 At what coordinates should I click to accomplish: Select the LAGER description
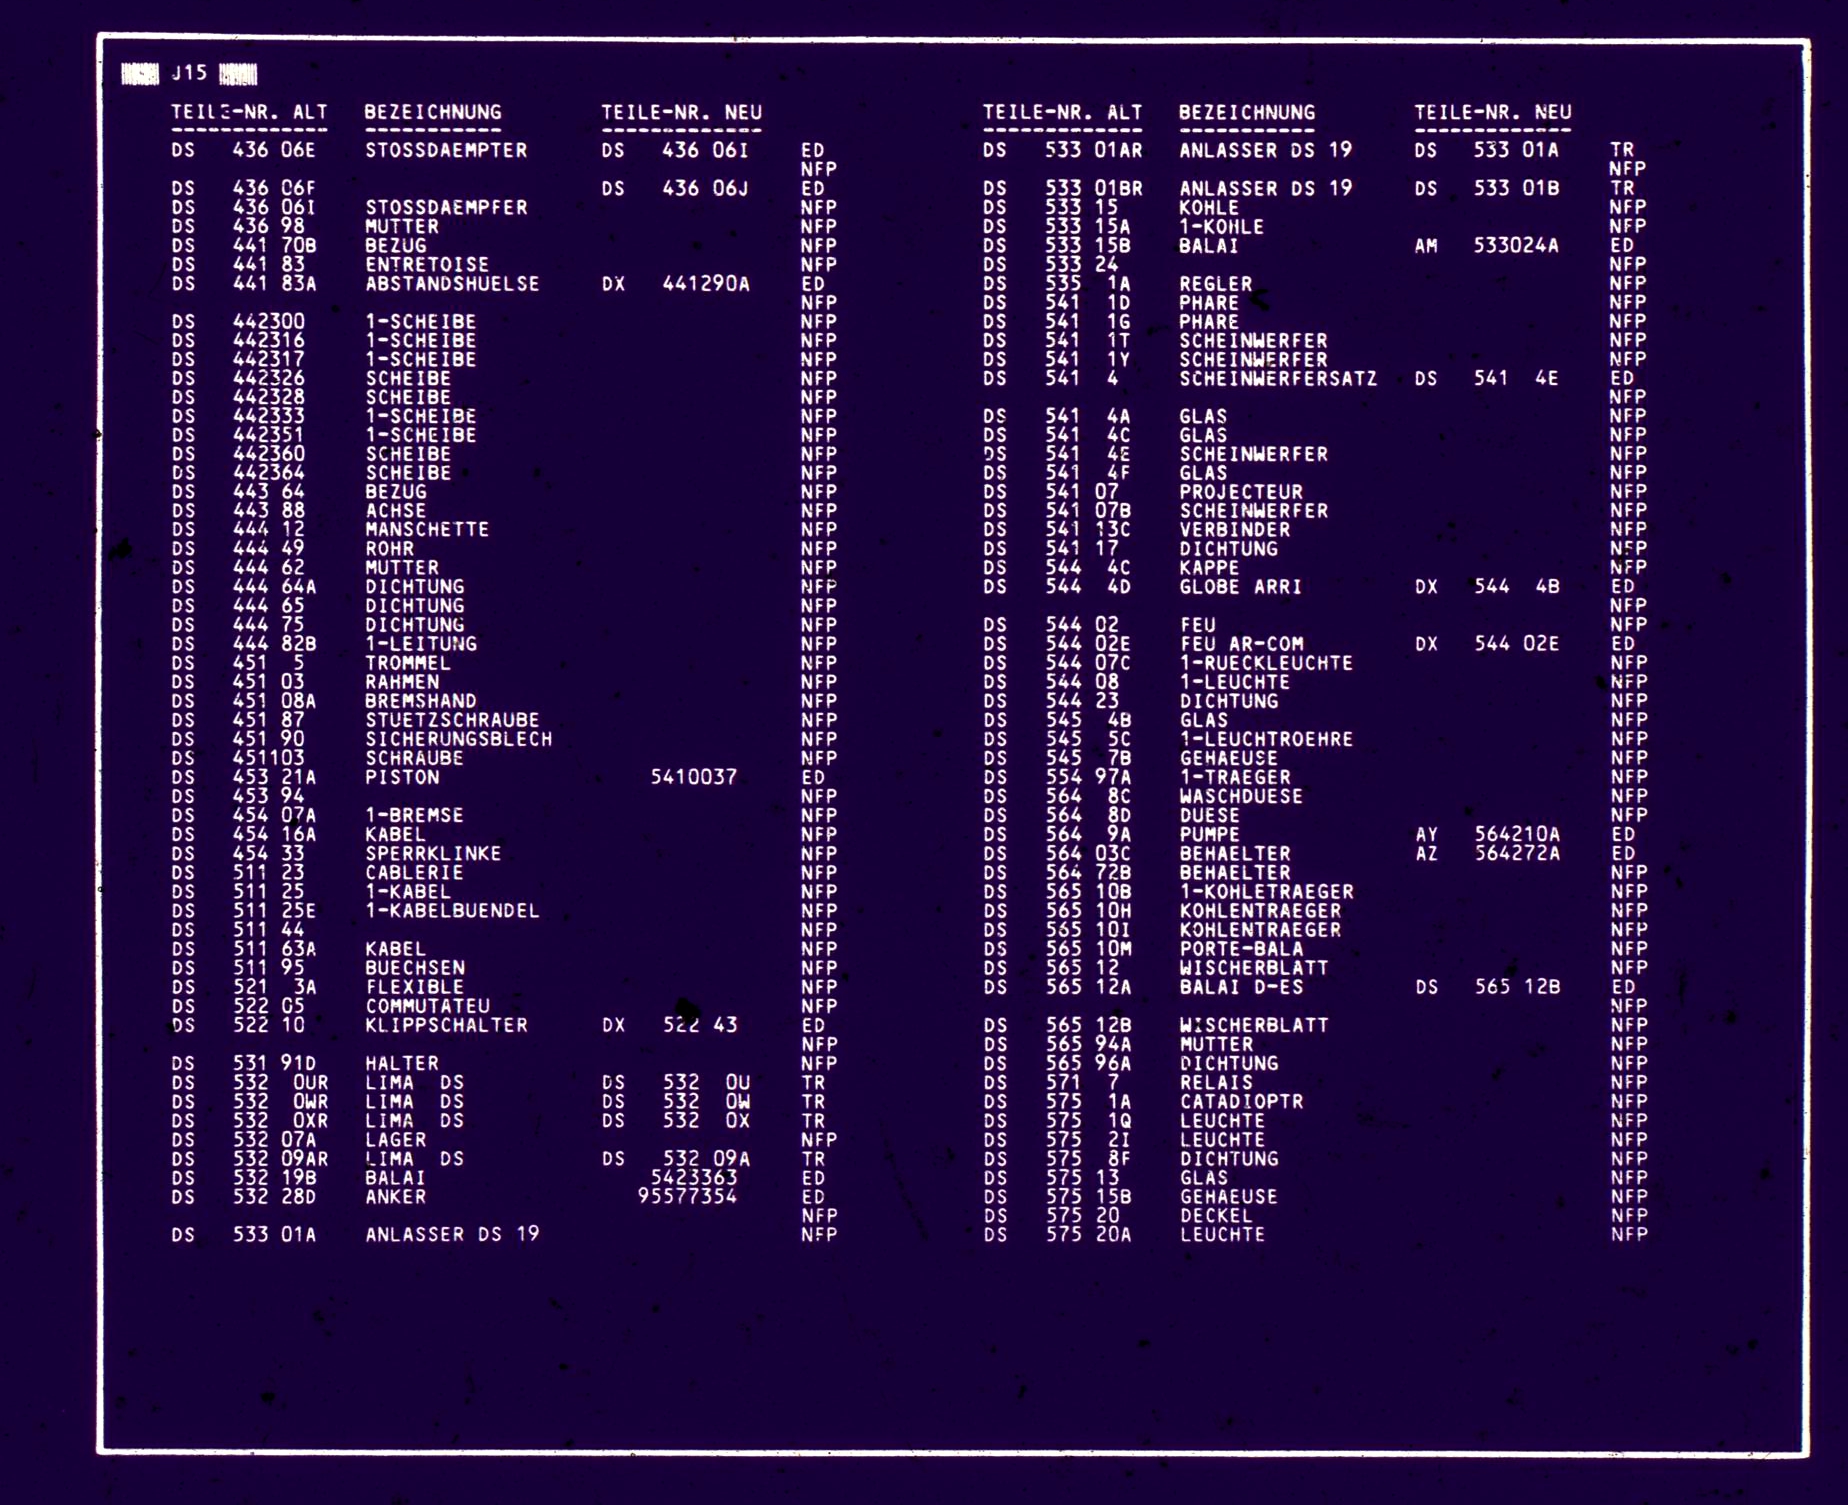pos(396,1139)
